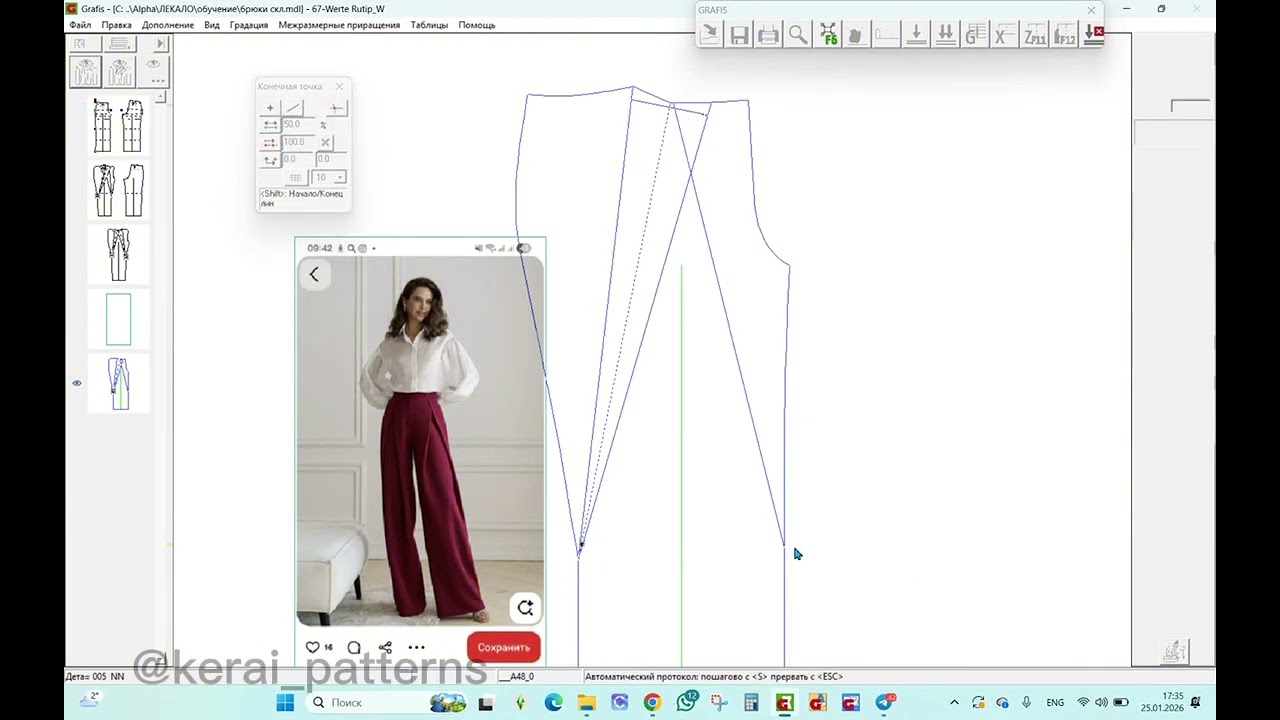The height and width of the screenshot is (720, 1280).
Task: Click the layers stack icon atop sidebar
Action: point(120,44)
